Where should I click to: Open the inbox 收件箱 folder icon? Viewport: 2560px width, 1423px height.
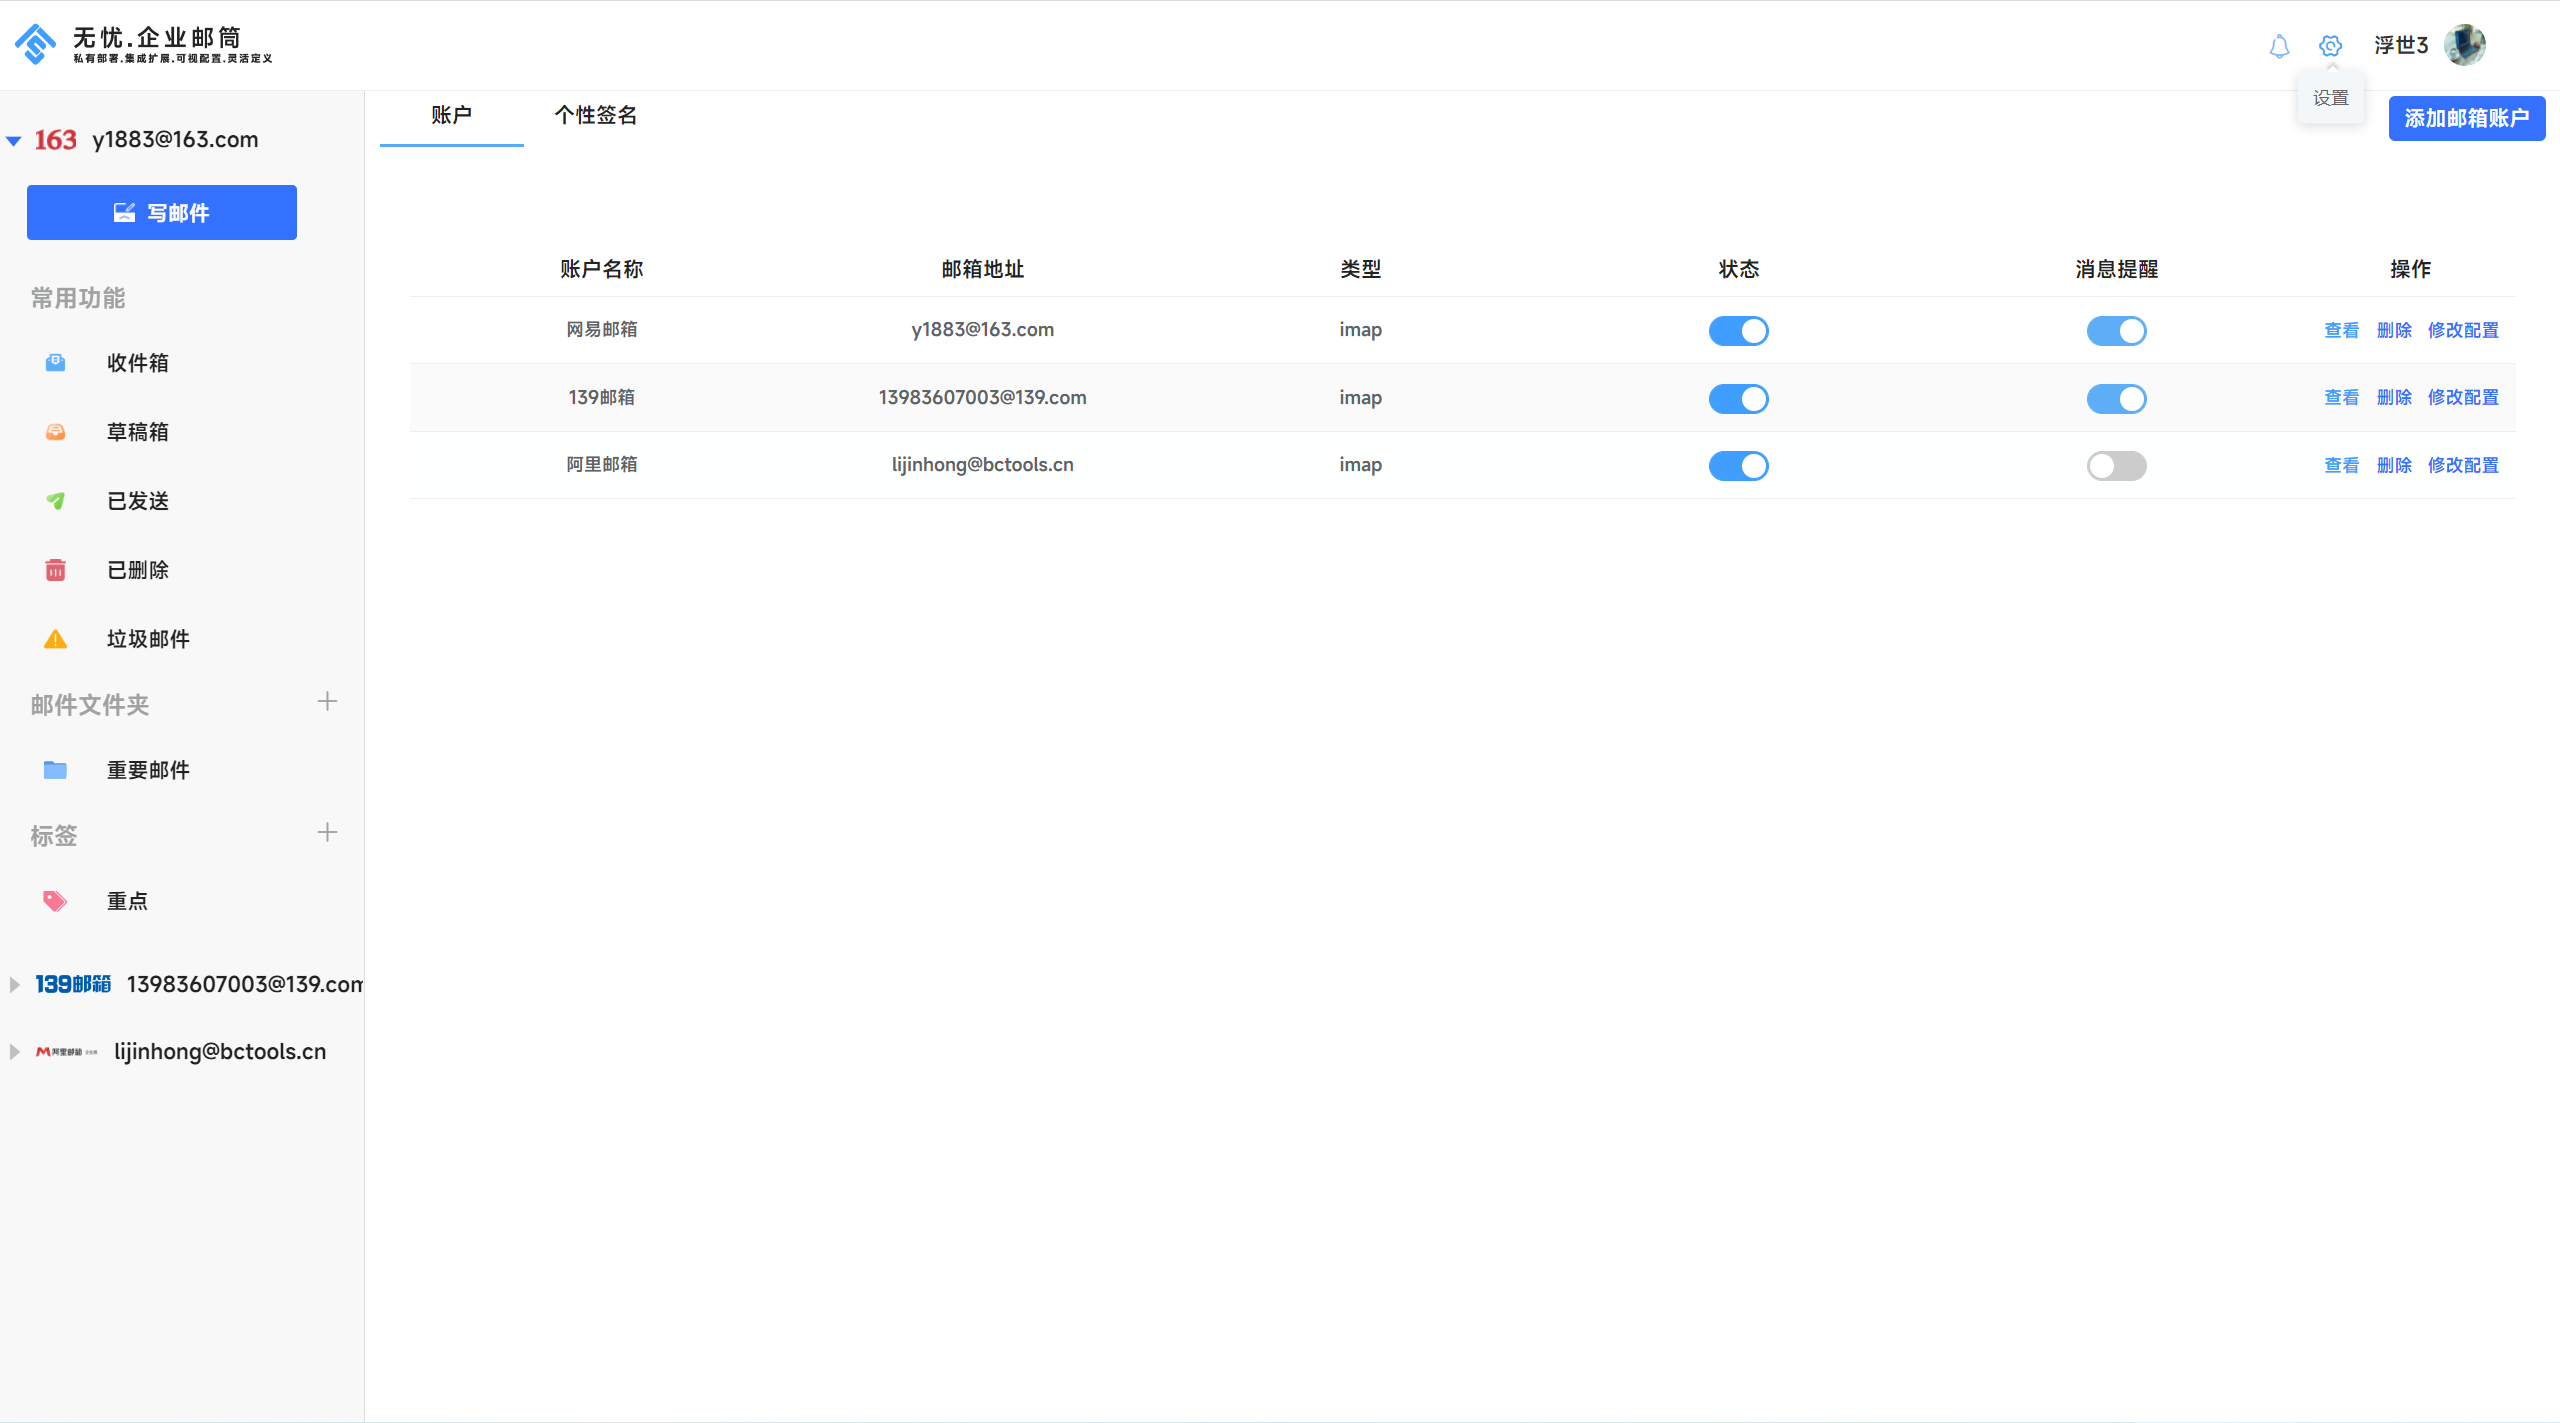coord(56,363)
